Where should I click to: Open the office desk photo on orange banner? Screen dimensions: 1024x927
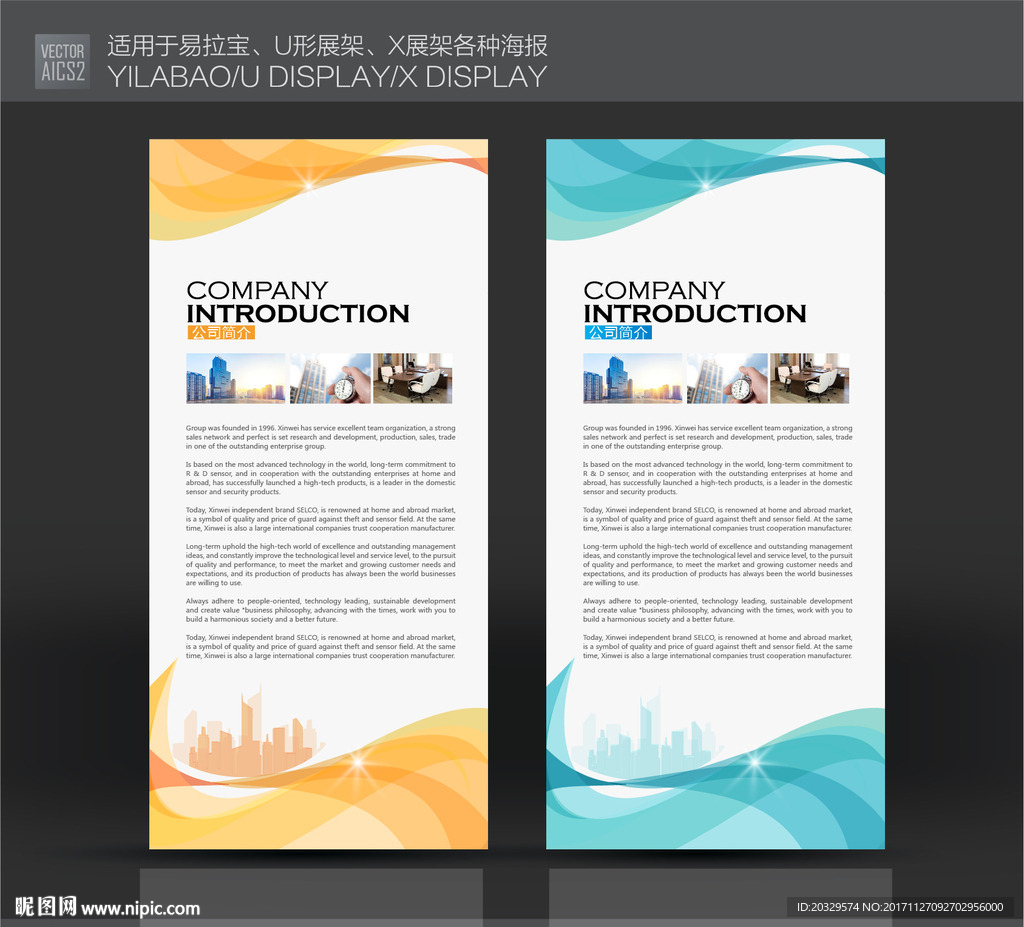point(413,378)
